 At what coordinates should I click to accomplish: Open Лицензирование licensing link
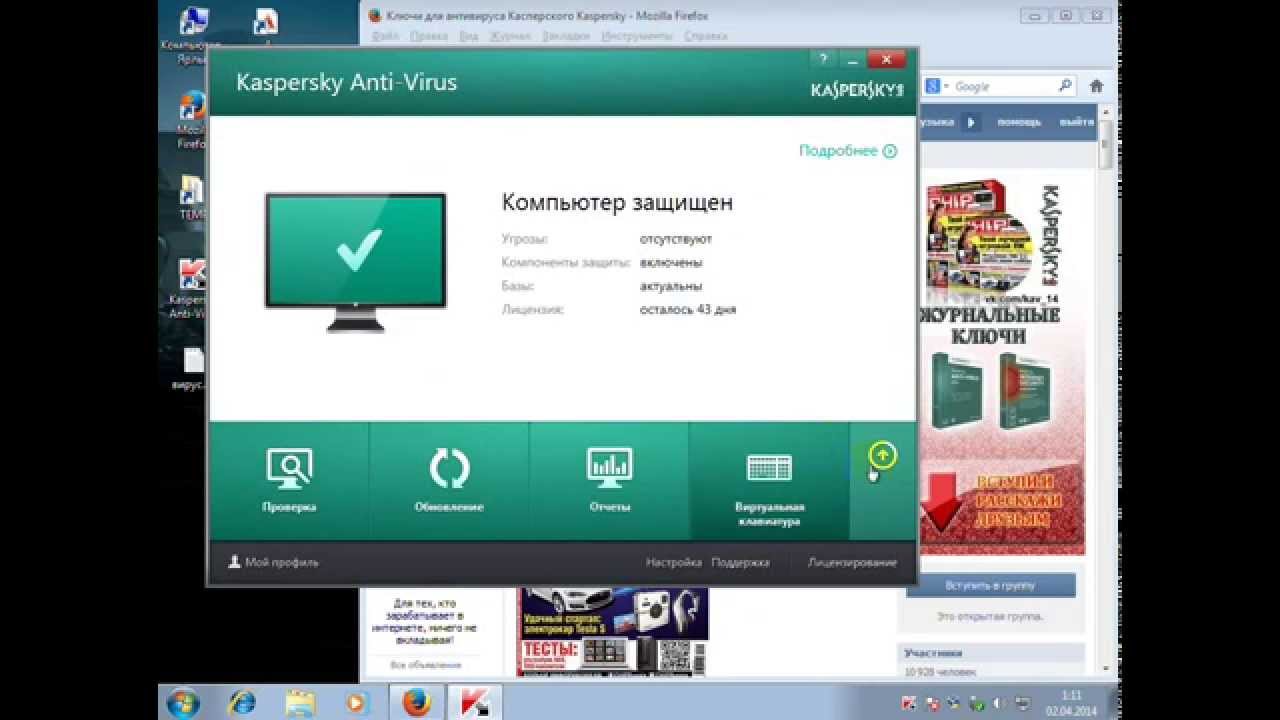pyautogui.click(x=852, y=562)
